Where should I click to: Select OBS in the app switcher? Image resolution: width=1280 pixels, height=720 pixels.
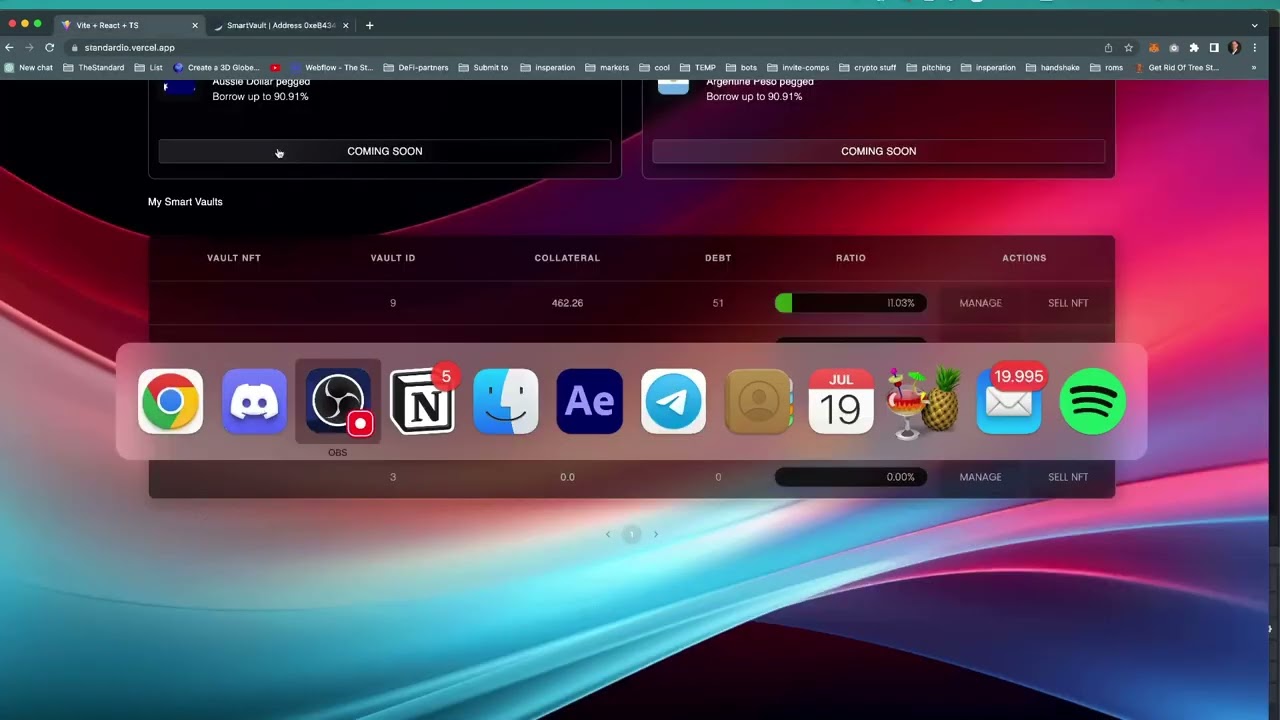pyautogui.click(x=338, y=402)
